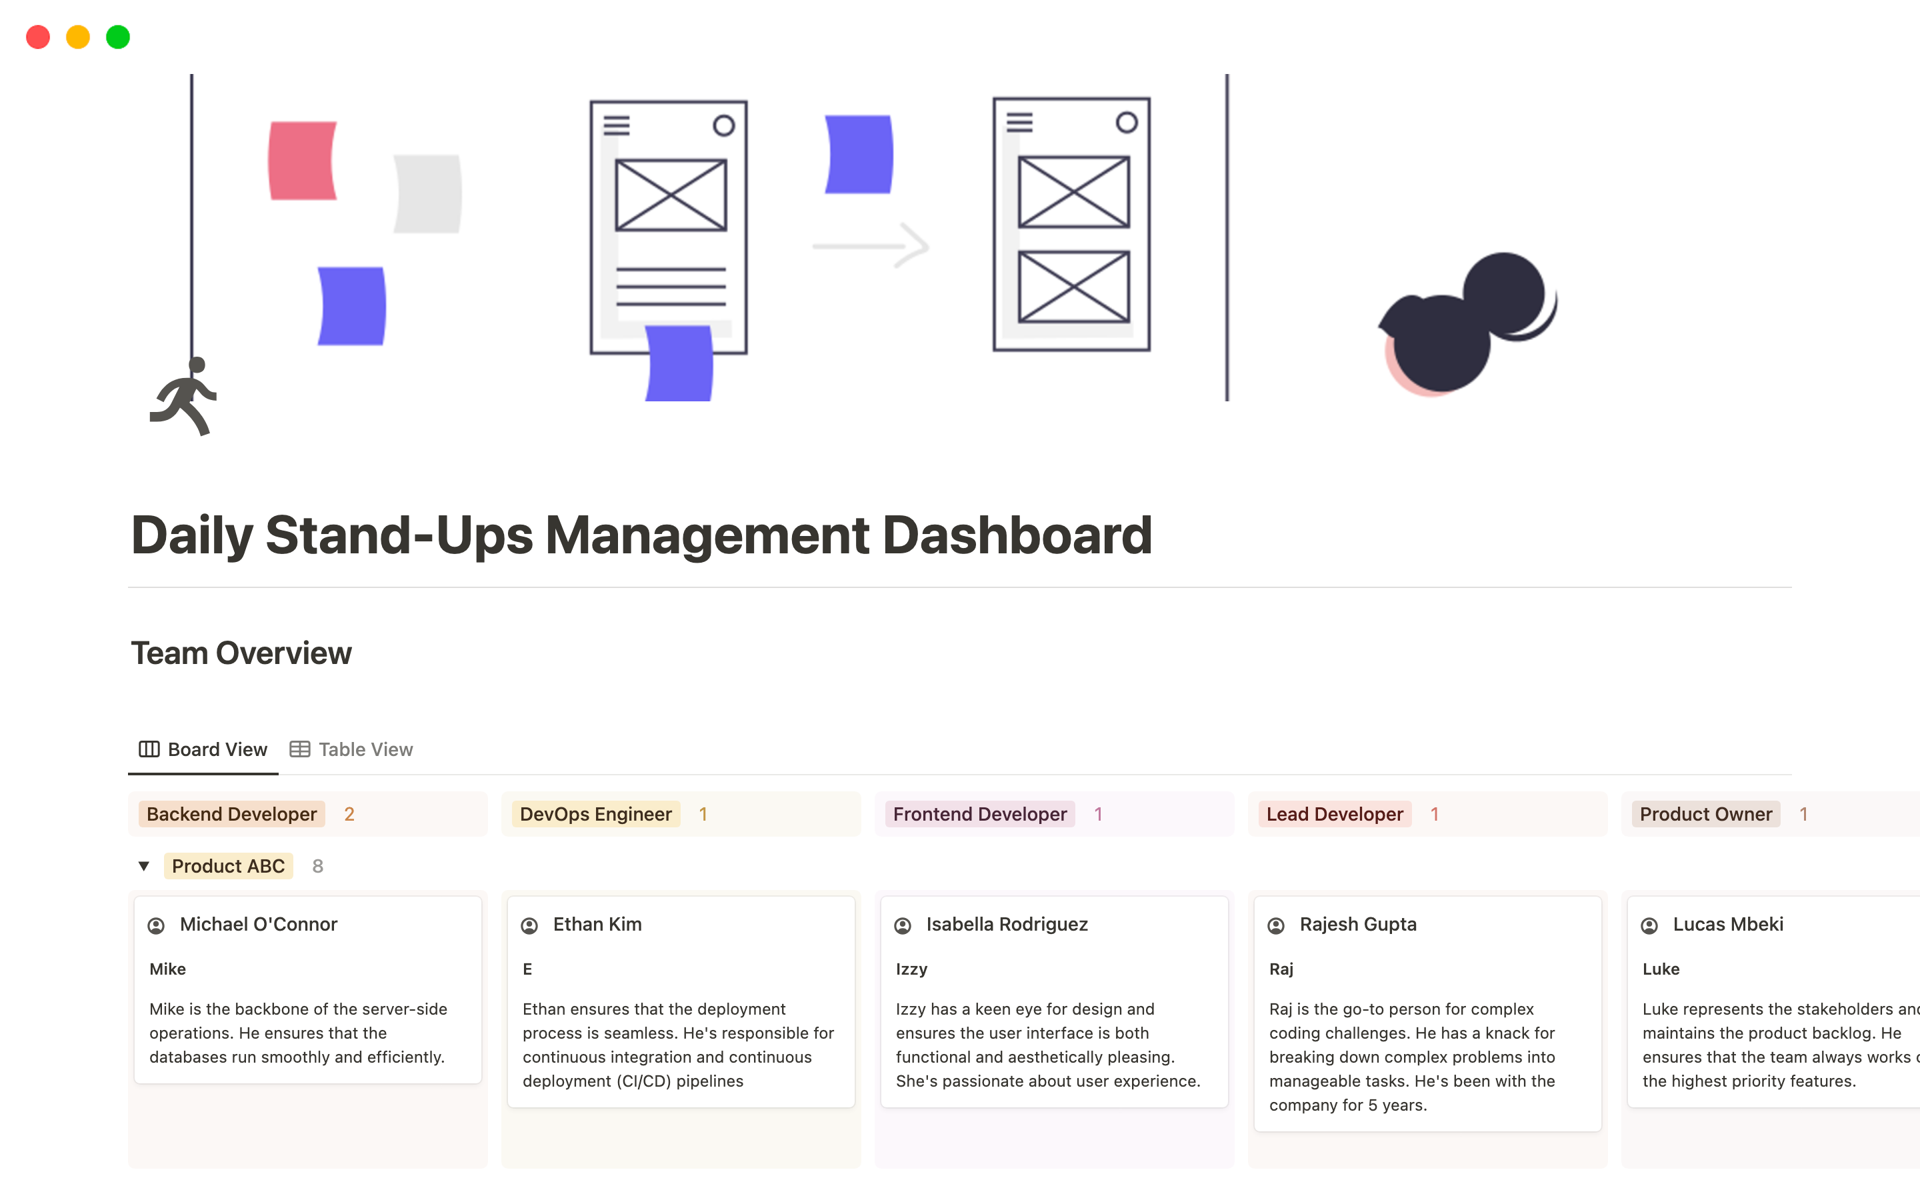Expand the DevOps Engineer section

[x=594, y=814]
